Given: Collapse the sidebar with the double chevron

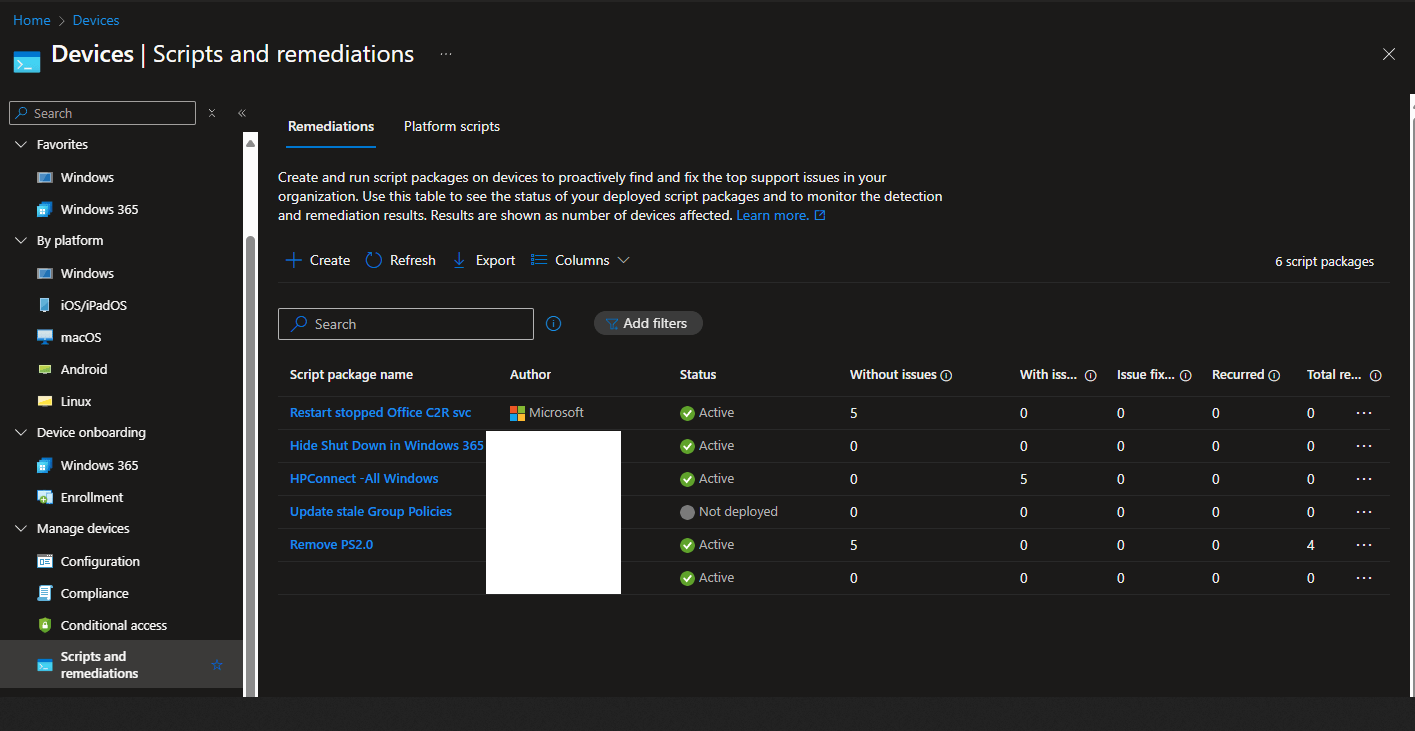Looking at the screenshot, I should (242, 113).
